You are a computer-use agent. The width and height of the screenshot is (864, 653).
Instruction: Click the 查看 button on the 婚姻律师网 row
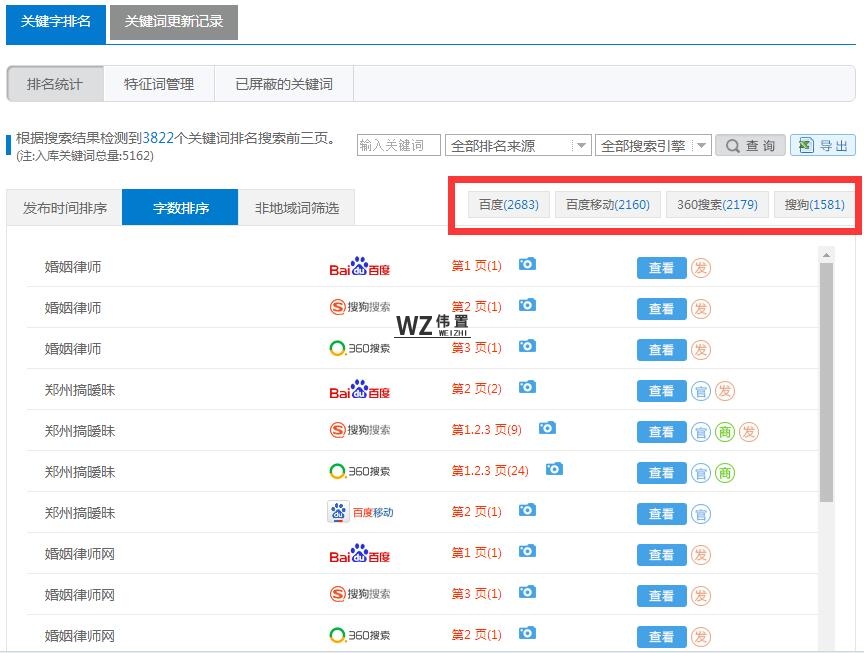(661, 554)
